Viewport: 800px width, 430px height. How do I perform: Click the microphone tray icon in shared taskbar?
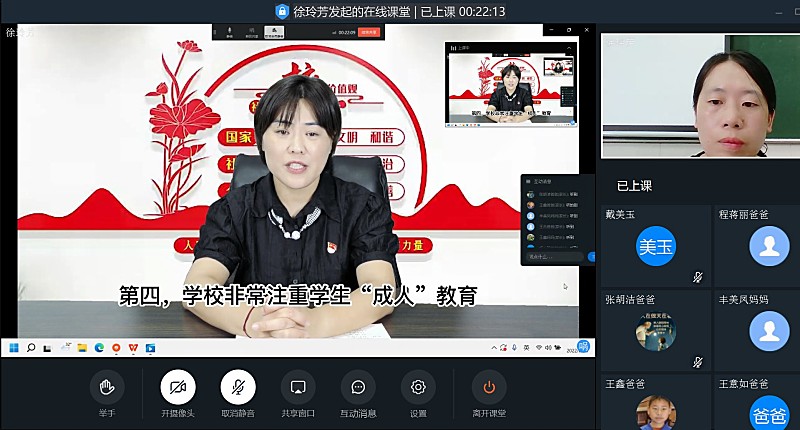click(514, 348)
